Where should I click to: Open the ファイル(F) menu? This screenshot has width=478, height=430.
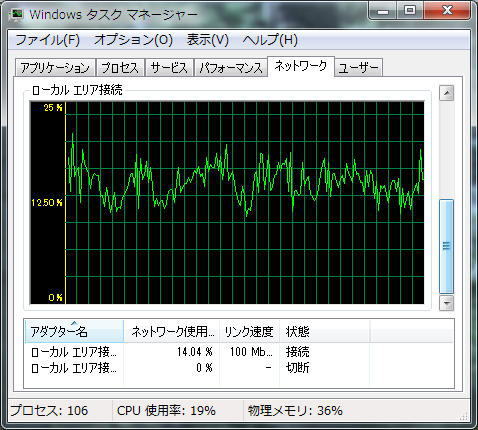pyautogui.click(x=47, y=40)
